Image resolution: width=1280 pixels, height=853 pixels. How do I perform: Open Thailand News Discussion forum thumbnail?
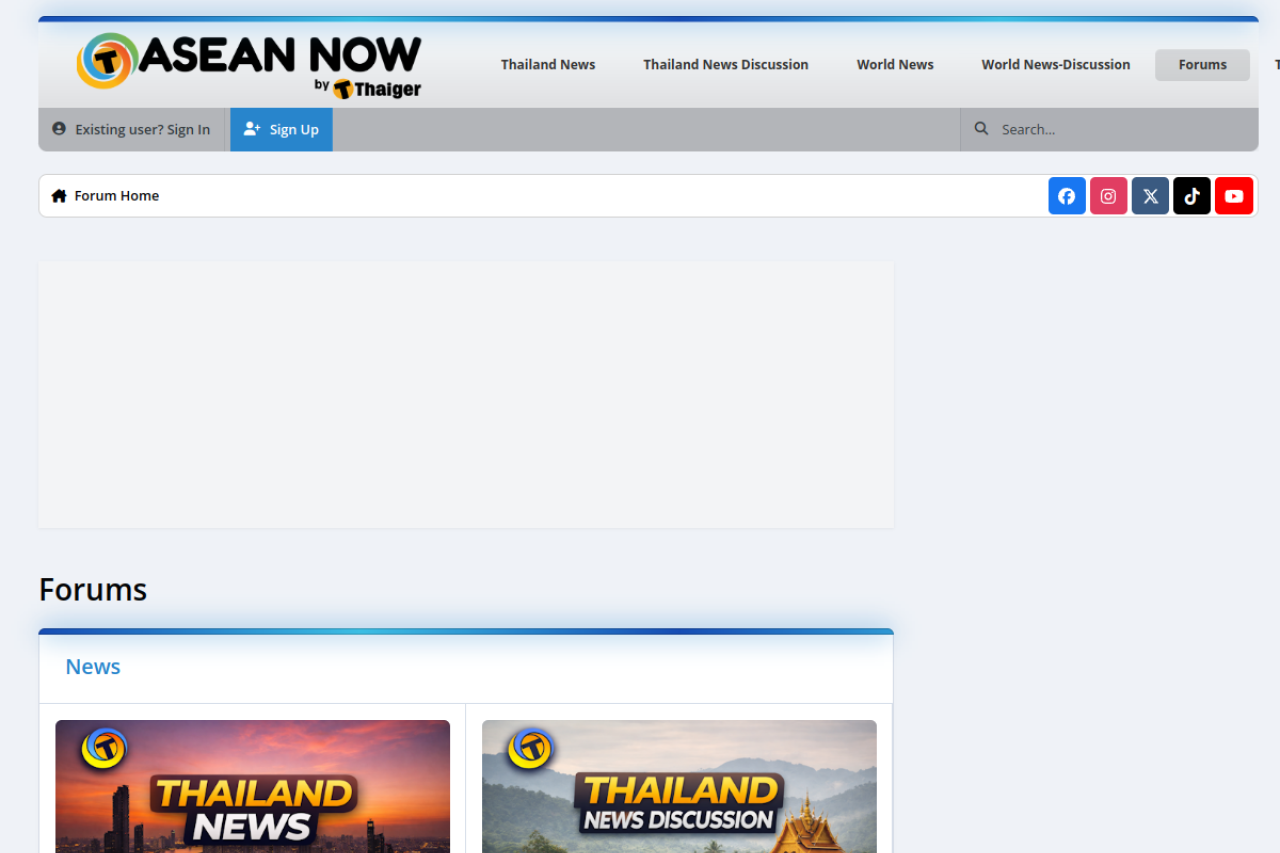click(x=679, y=786)
